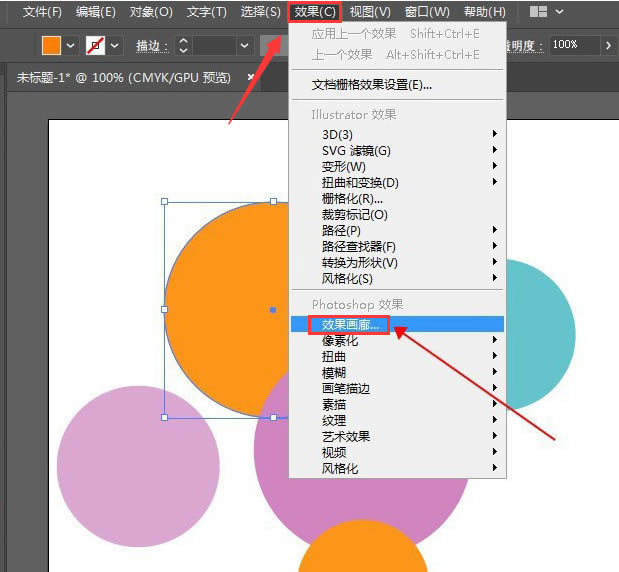Open the 模糊 submenu
This screenshot has height=572, width=619.
398,372
